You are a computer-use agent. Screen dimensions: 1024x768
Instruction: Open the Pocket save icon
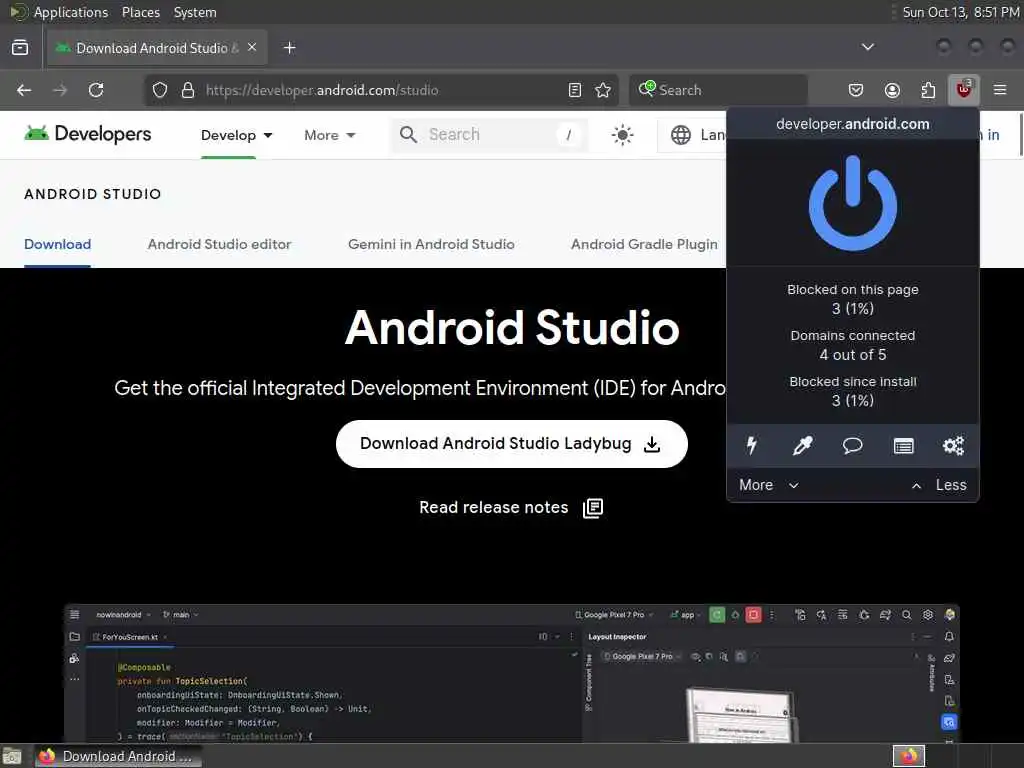856,90
